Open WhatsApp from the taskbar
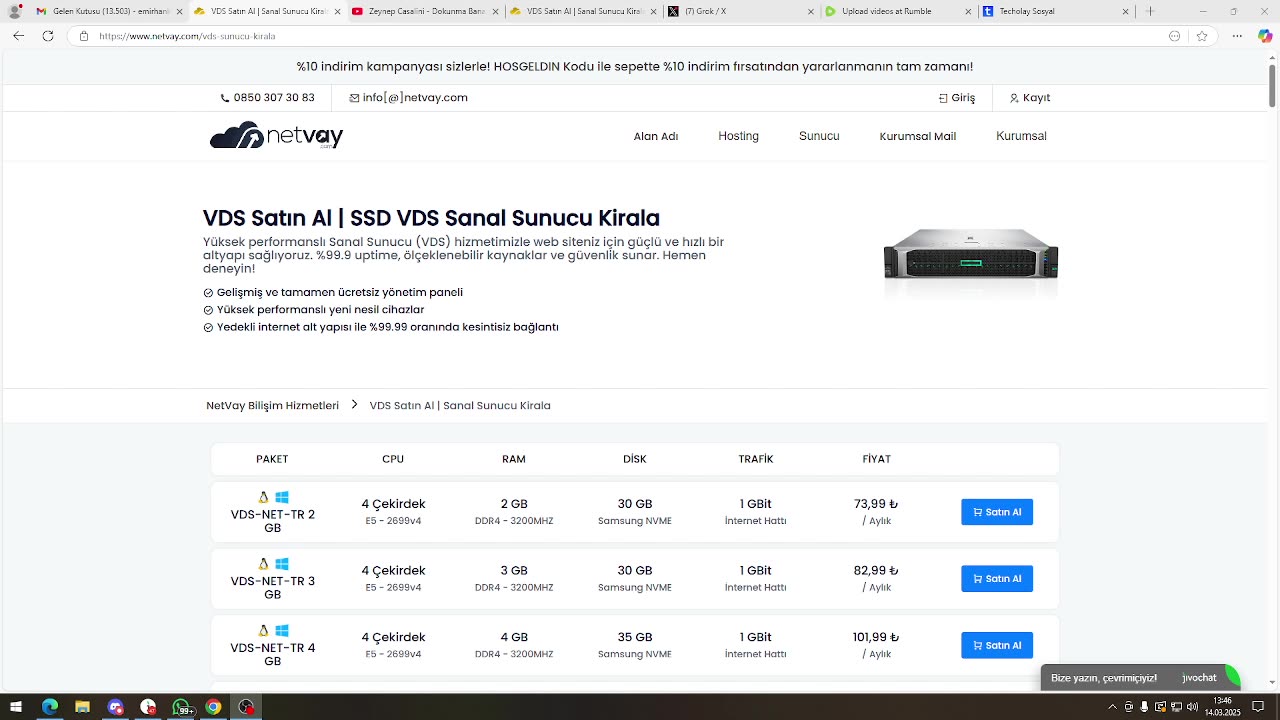This screenshot has height=720, width=1280. tap(181, 707)
